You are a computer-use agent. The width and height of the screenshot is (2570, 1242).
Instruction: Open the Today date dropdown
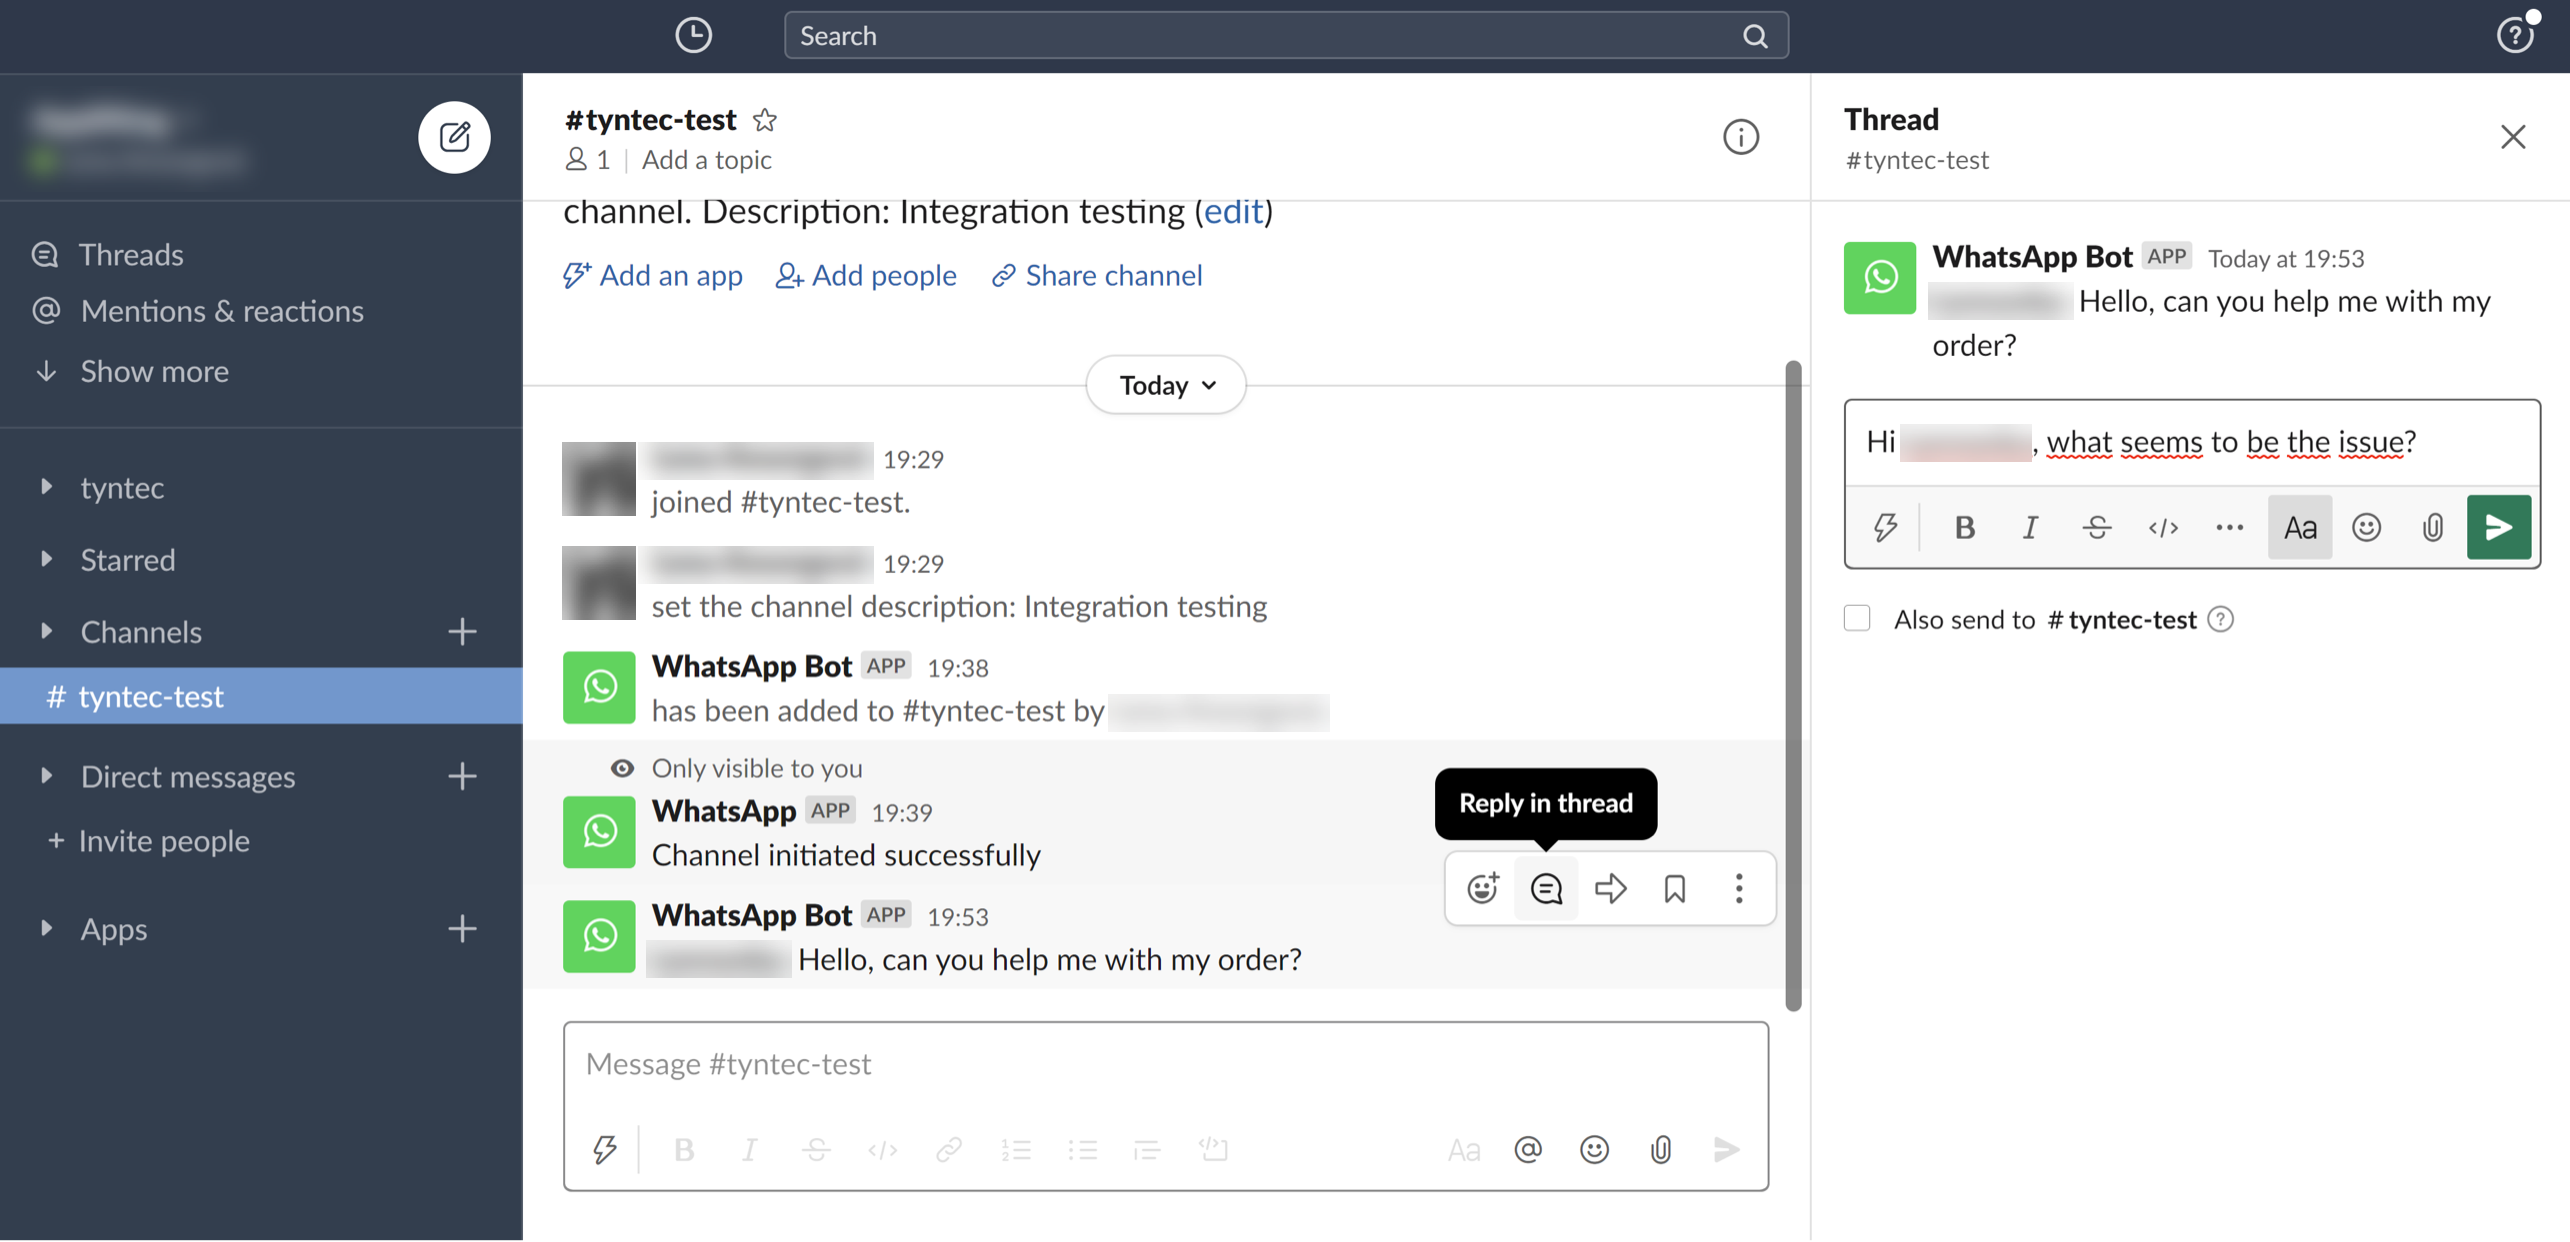pyautogui.click(x=1166, y=385)
